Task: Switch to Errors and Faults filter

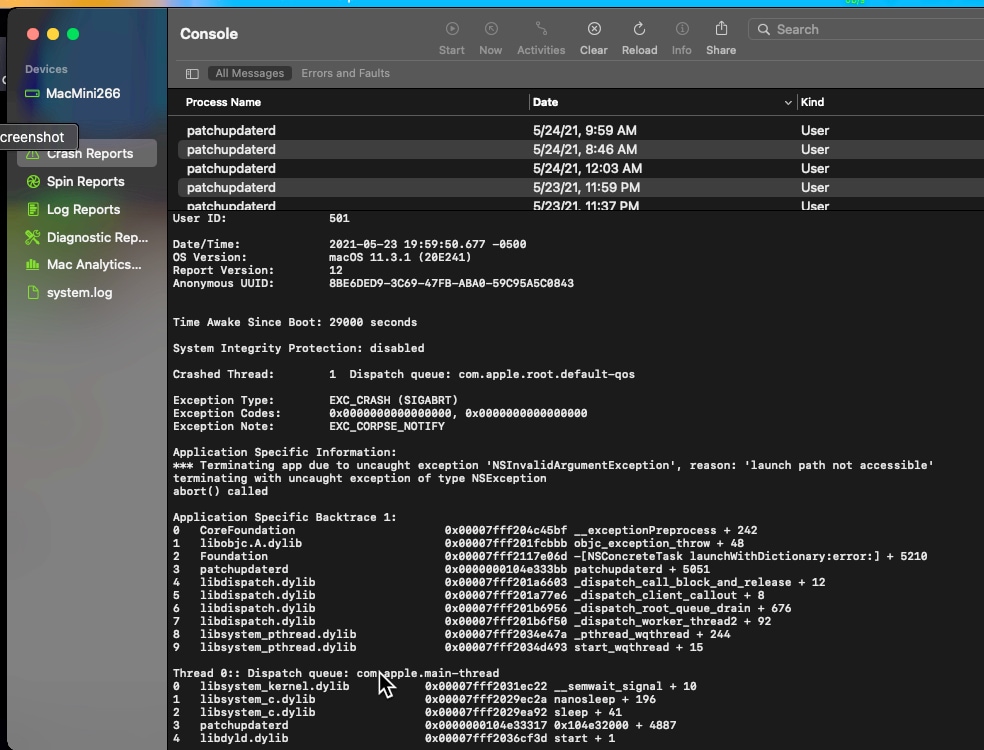Action: tap(345, 73)
